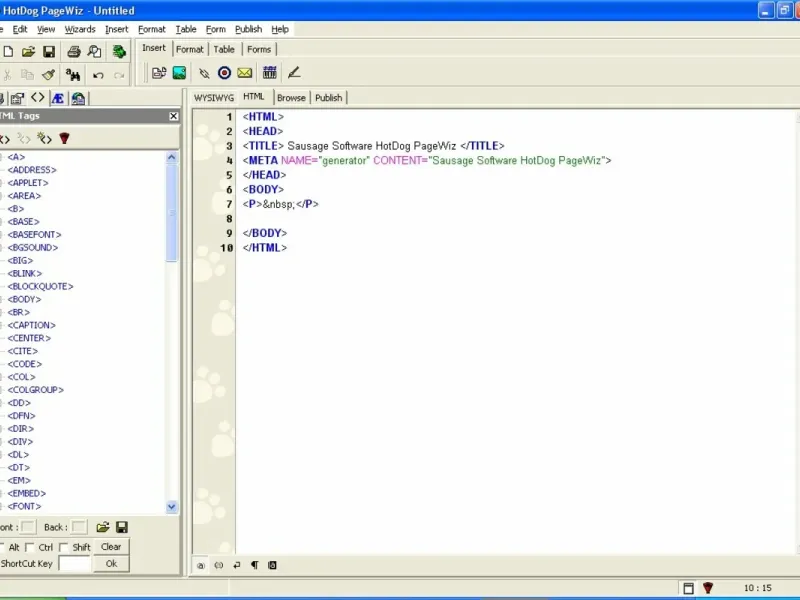This screenshot has width=800, height=600.
Task: Open the Æ special characters panel tab
Action: pos(58,98)
